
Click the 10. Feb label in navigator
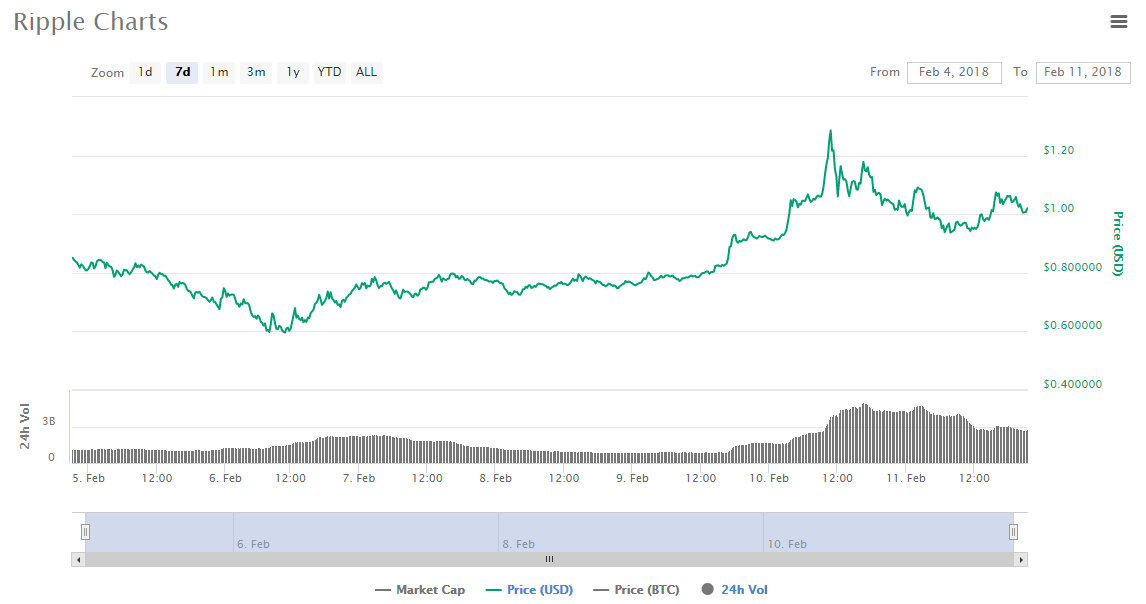click(786, 544)
